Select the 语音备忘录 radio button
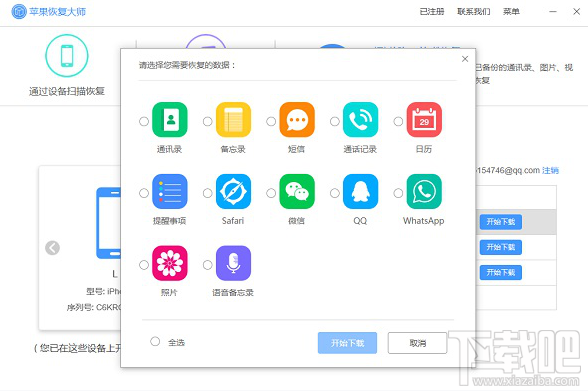This screenshot has height=391, width=588. coord(207,265)
